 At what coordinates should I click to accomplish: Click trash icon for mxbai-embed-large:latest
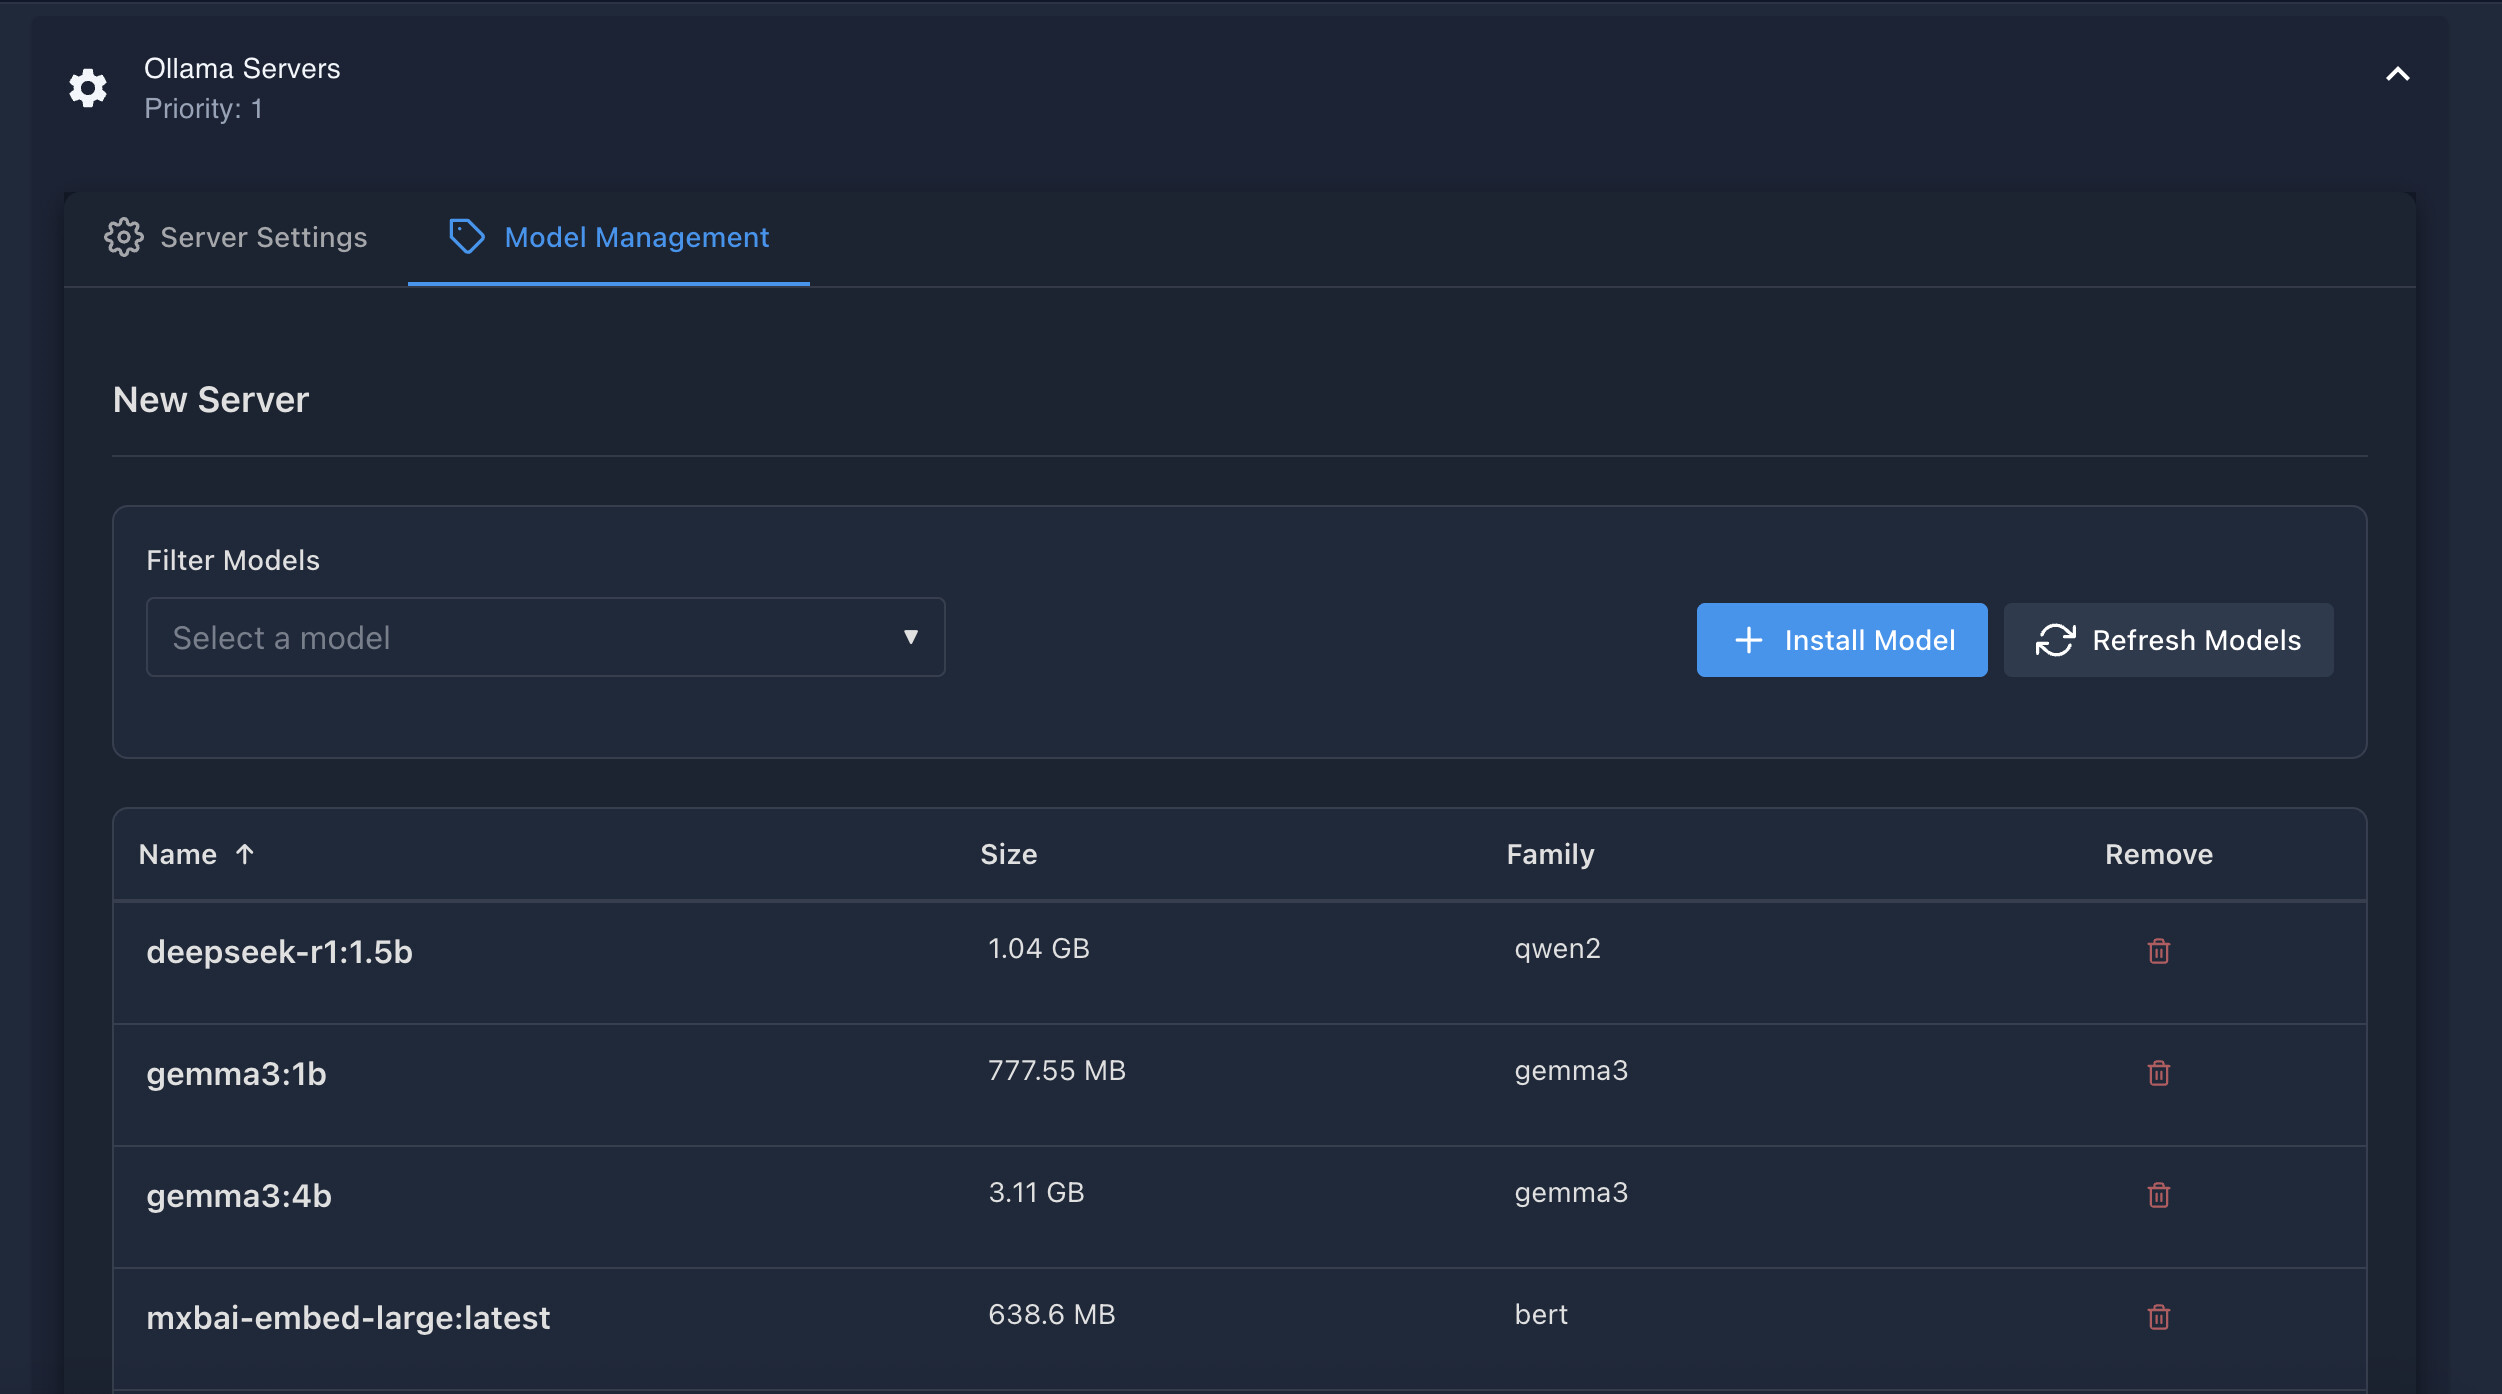coord(2158,1317)
